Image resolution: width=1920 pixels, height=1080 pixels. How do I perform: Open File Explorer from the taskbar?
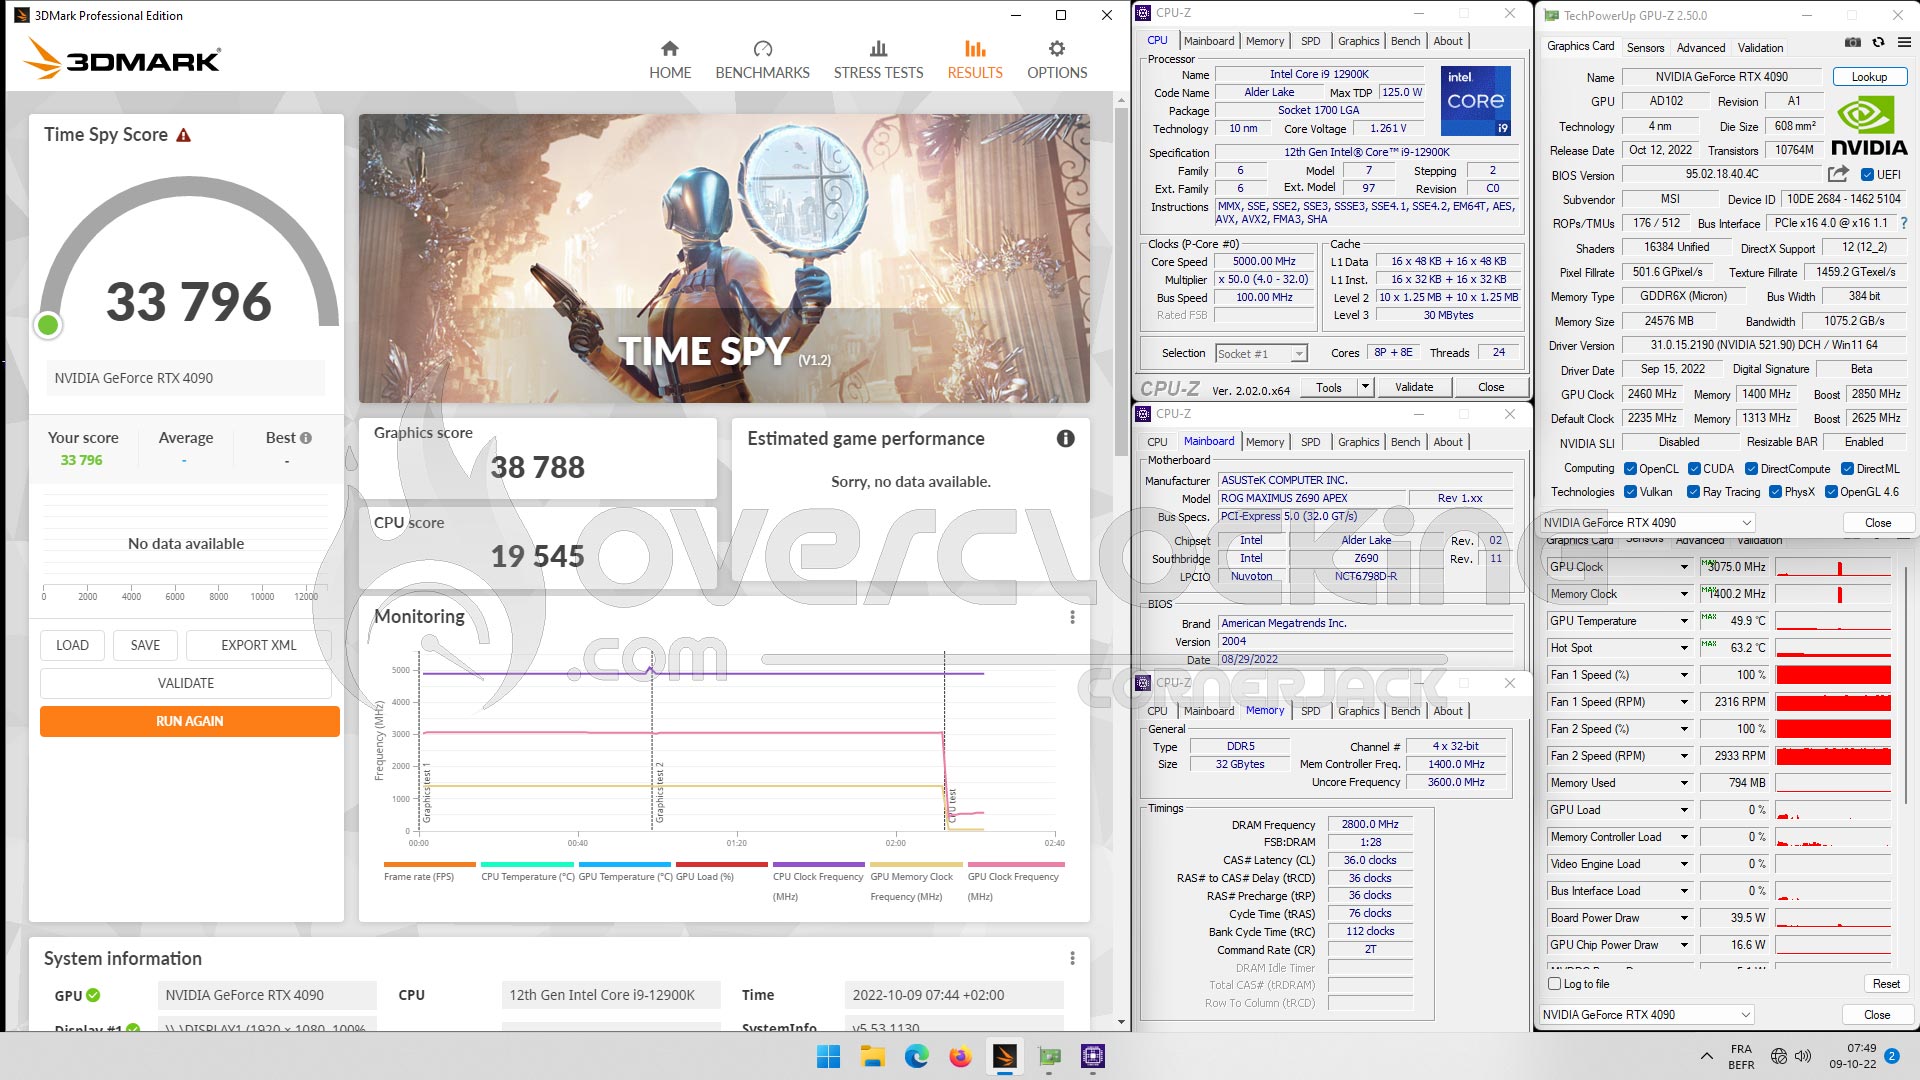coord(872,1056)
